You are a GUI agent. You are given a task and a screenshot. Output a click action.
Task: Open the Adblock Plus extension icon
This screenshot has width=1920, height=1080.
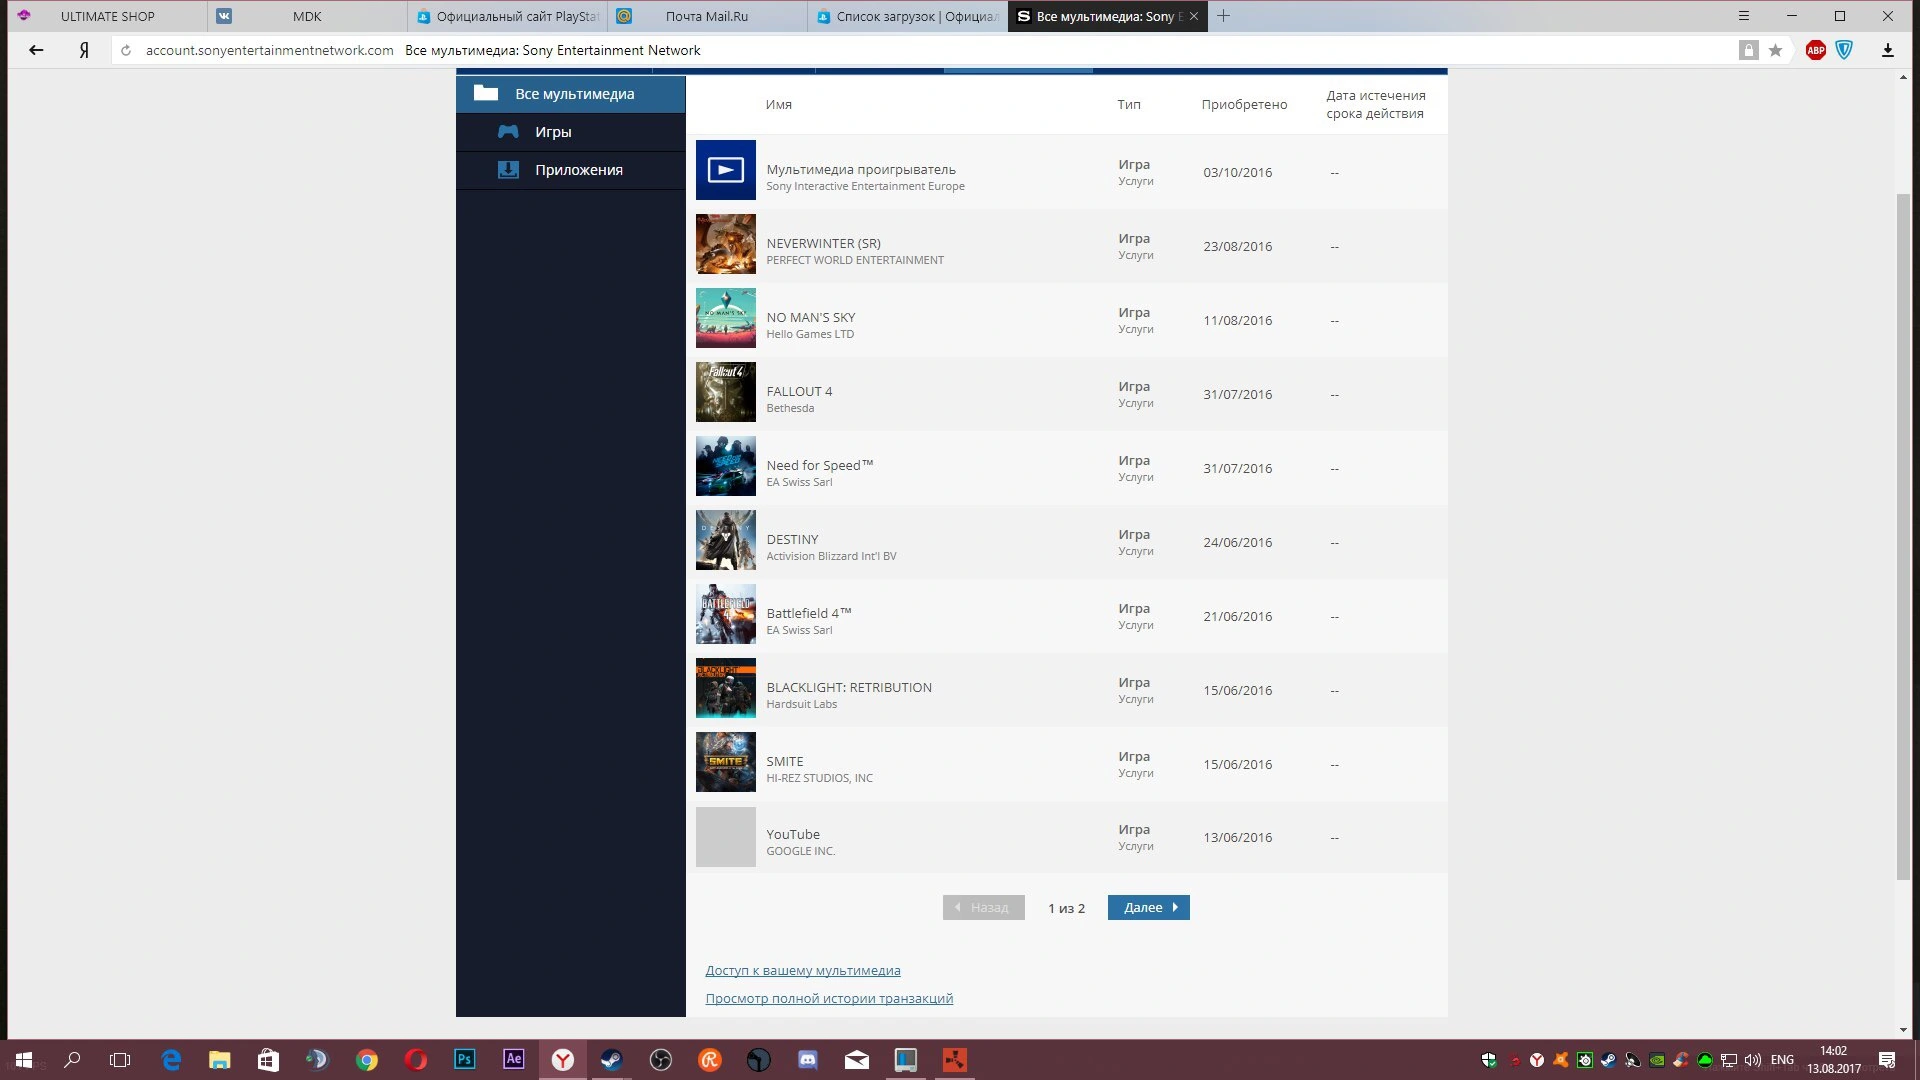point(1816,50)
